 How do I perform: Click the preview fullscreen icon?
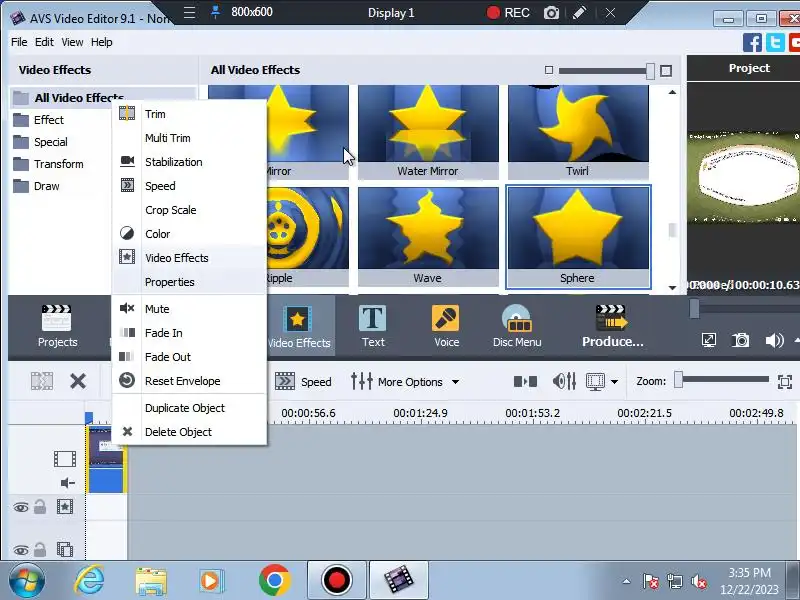[x=709, y=340]
